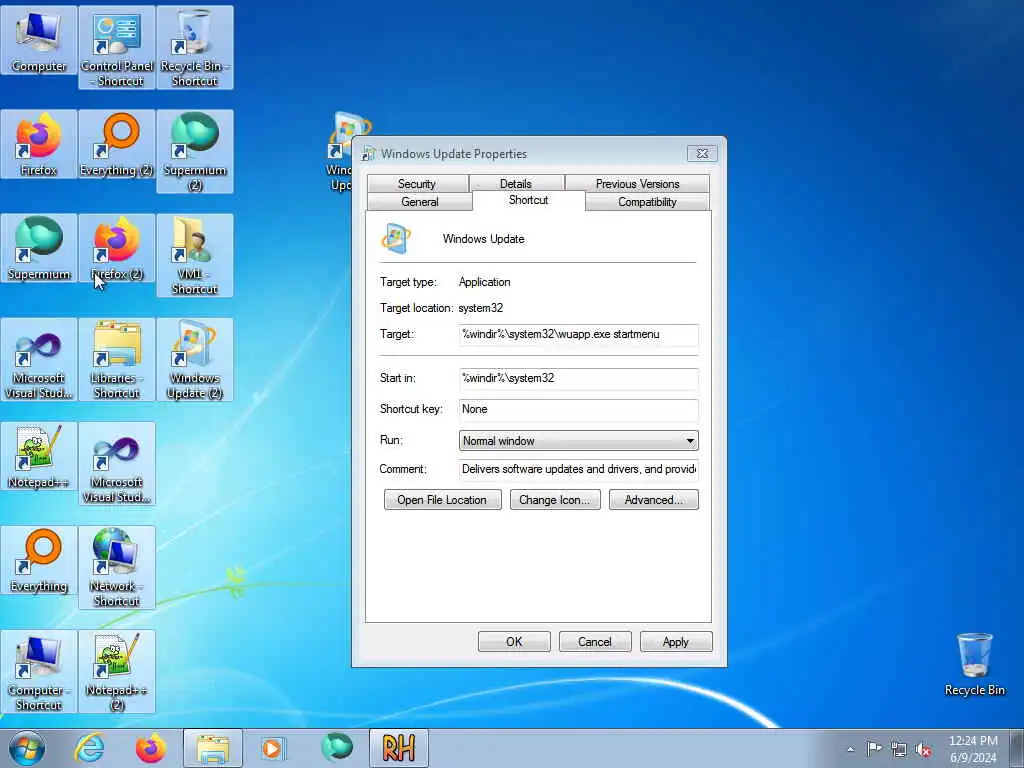Screen dimensions: 1024x768
Task: Confirm the dialog with OK
Action: point(514,641)
